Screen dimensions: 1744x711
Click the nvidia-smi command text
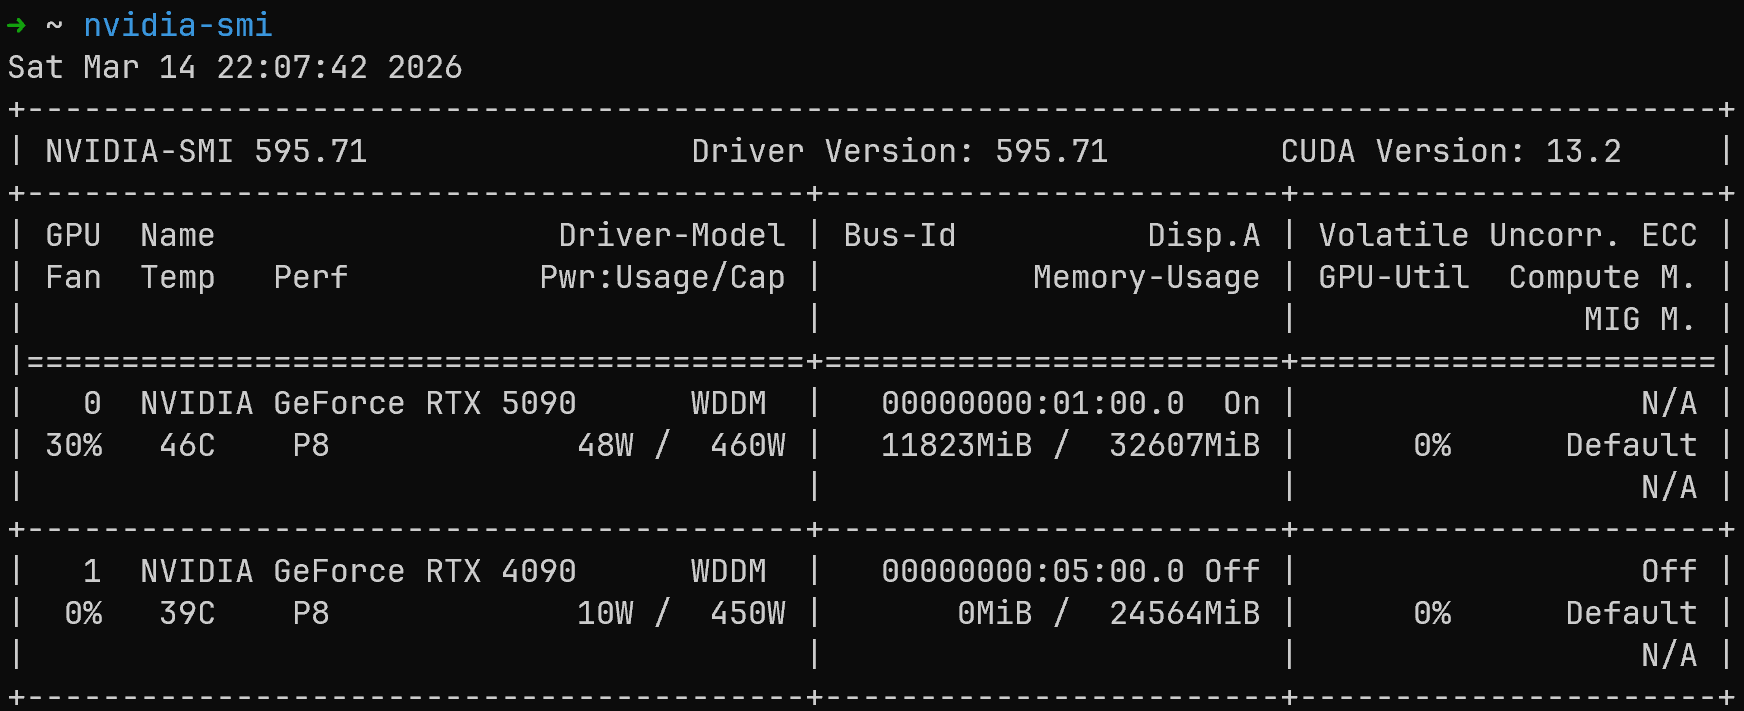pyautogui.click(x=178, y=25)
